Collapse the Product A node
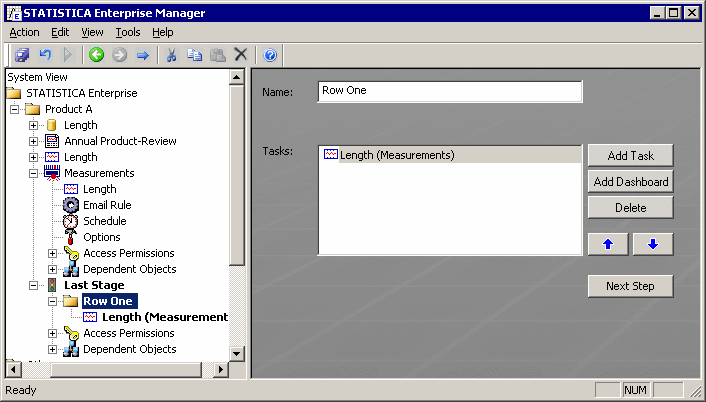 pos(14,109)
